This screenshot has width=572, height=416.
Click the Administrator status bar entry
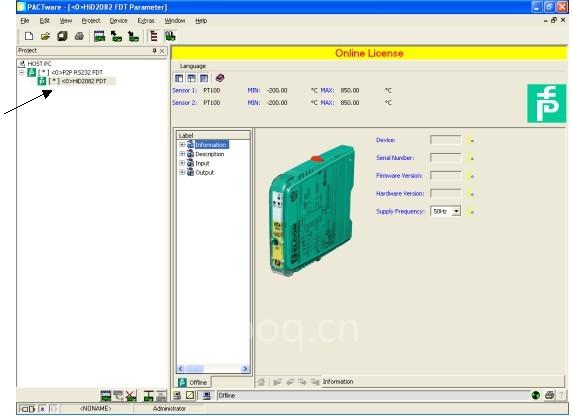(x=169, y=409)
